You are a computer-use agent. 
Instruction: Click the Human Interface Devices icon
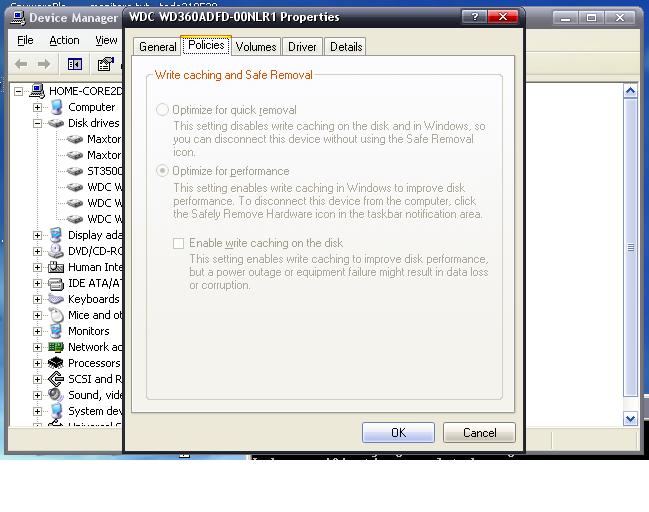(x=56, y=267)
